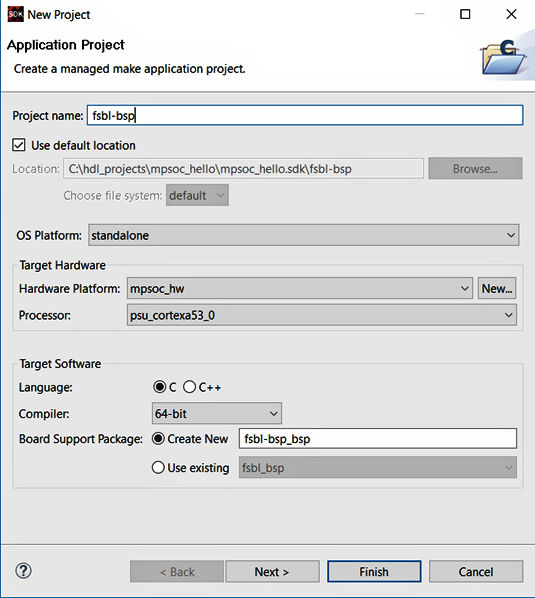Open the Choose file system default dropdown
Screen dimensions: 535x598
tap(197, 195)
